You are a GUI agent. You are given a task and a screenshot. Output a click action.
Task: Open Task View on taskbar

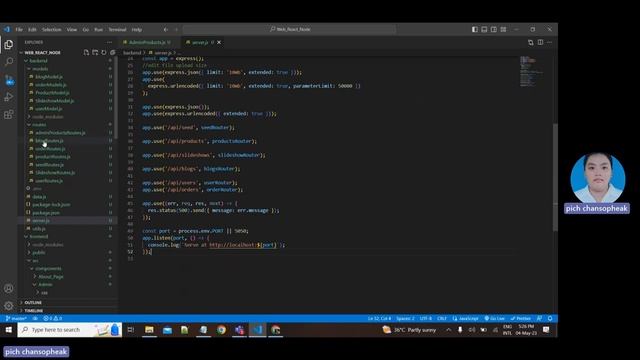pos(131,330)
